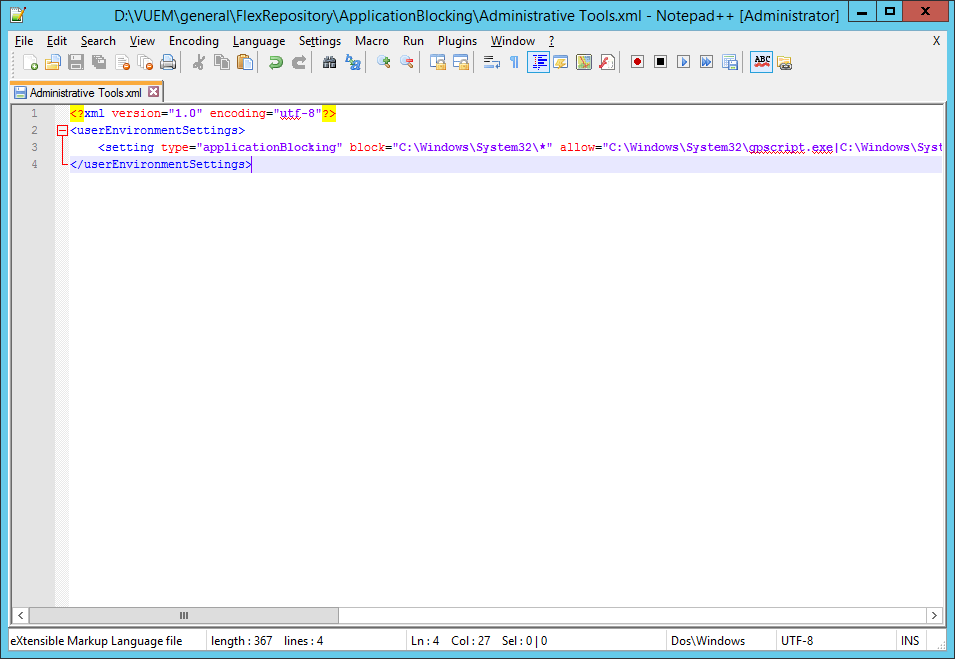
Task: Click the Cut scissors icon
Action: coord(199,62)
